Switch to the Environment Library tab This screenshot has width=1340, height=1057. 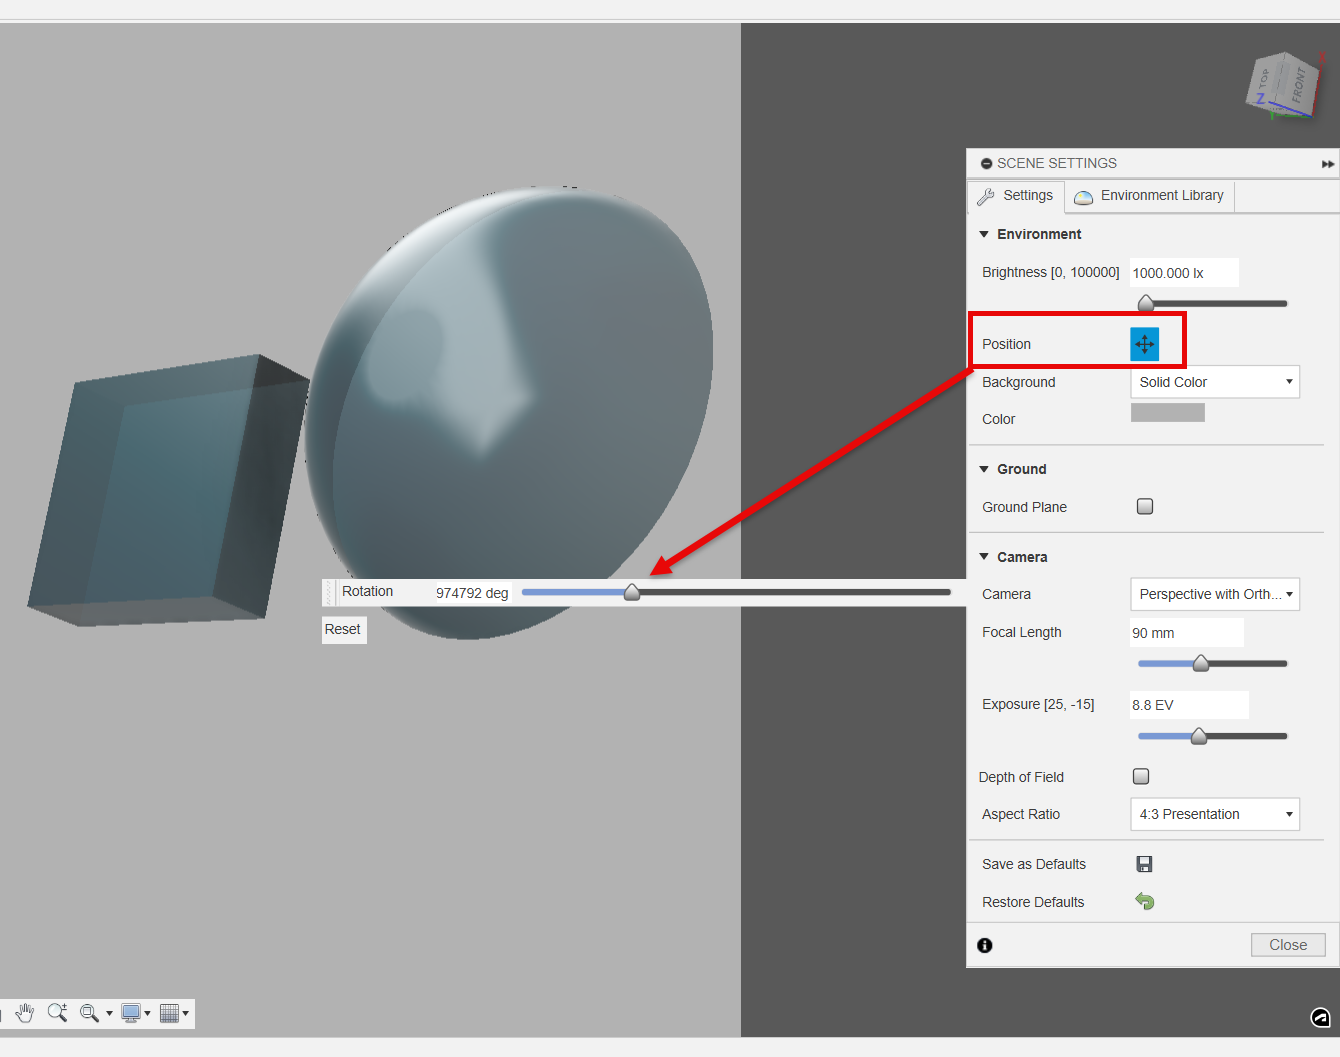click(1149, 195)
